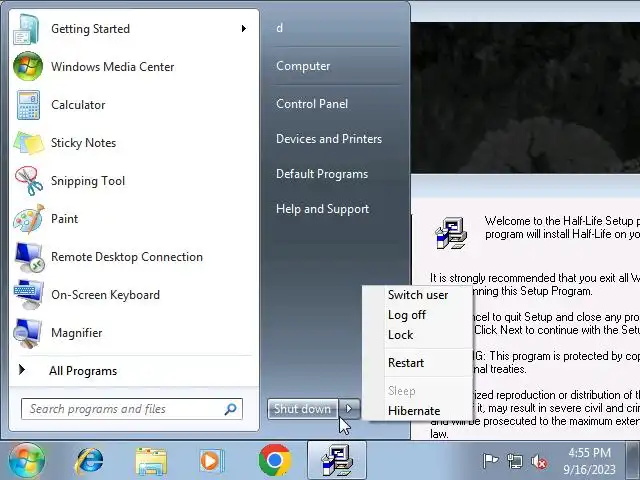Click the Magnifier icon

click(x=28, y=333)
